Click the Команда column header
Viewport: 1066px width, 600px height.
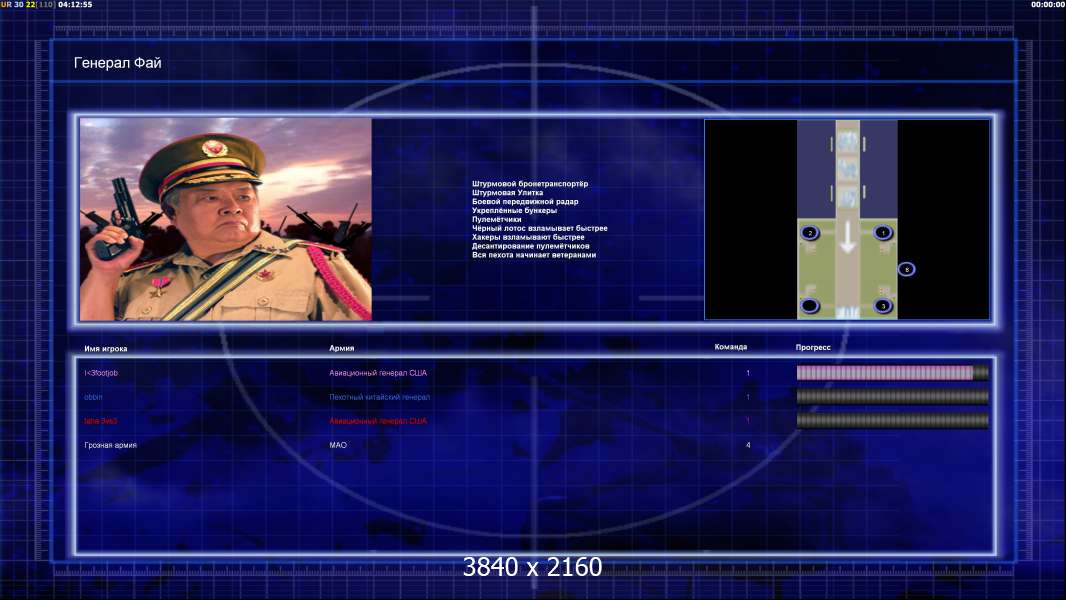tap(731, 347)
